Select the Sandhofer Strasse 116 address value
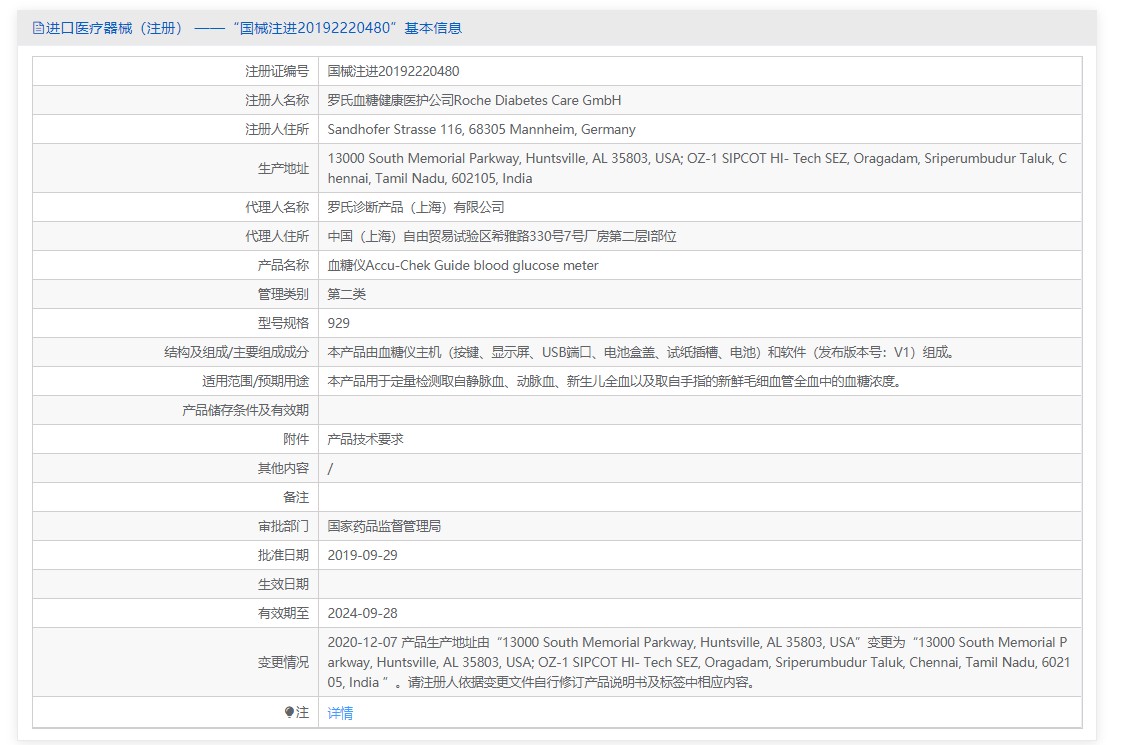This screenshot has width=1130, height=745. coord(481,129)
